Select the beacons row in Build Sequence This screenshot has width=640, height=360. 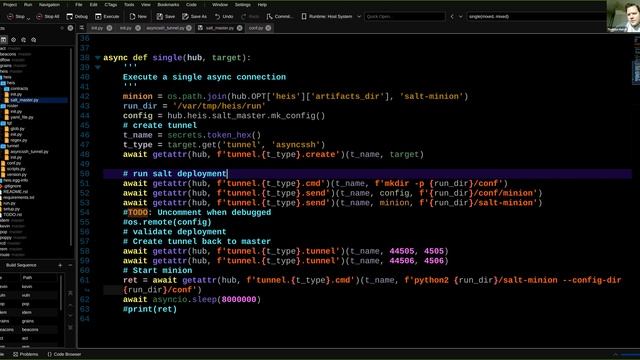tap(29, 330)
